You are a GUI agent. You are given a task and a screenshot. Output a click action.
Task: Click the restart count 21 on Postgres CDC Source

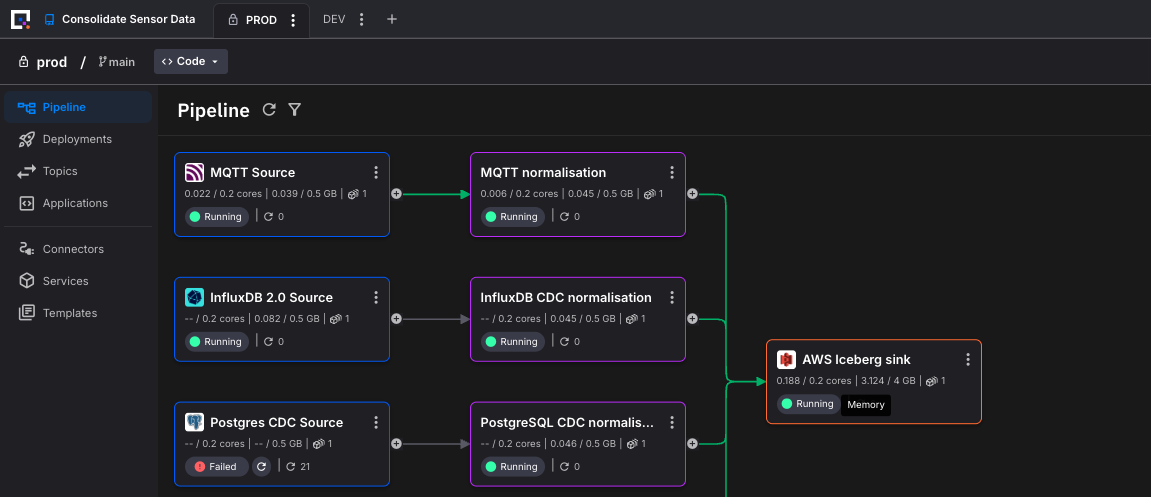tap(298, 466)
